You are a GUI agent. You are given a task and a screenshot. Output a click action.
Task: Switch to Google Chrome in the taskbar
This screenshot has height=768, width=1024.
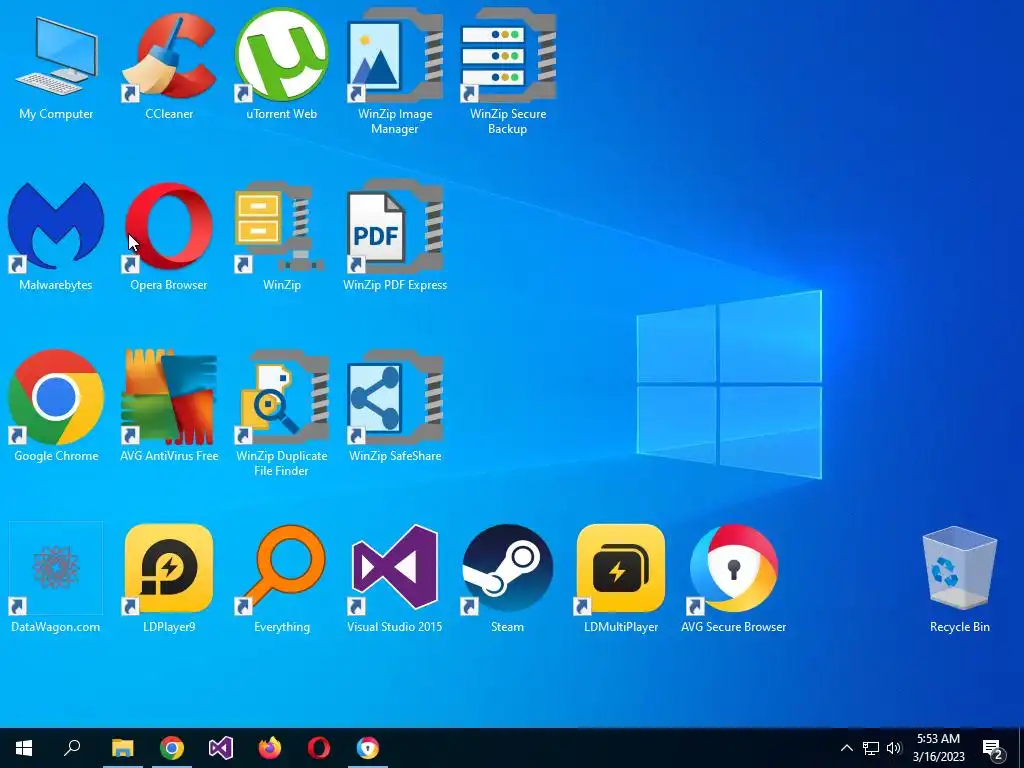pos(172,748)
